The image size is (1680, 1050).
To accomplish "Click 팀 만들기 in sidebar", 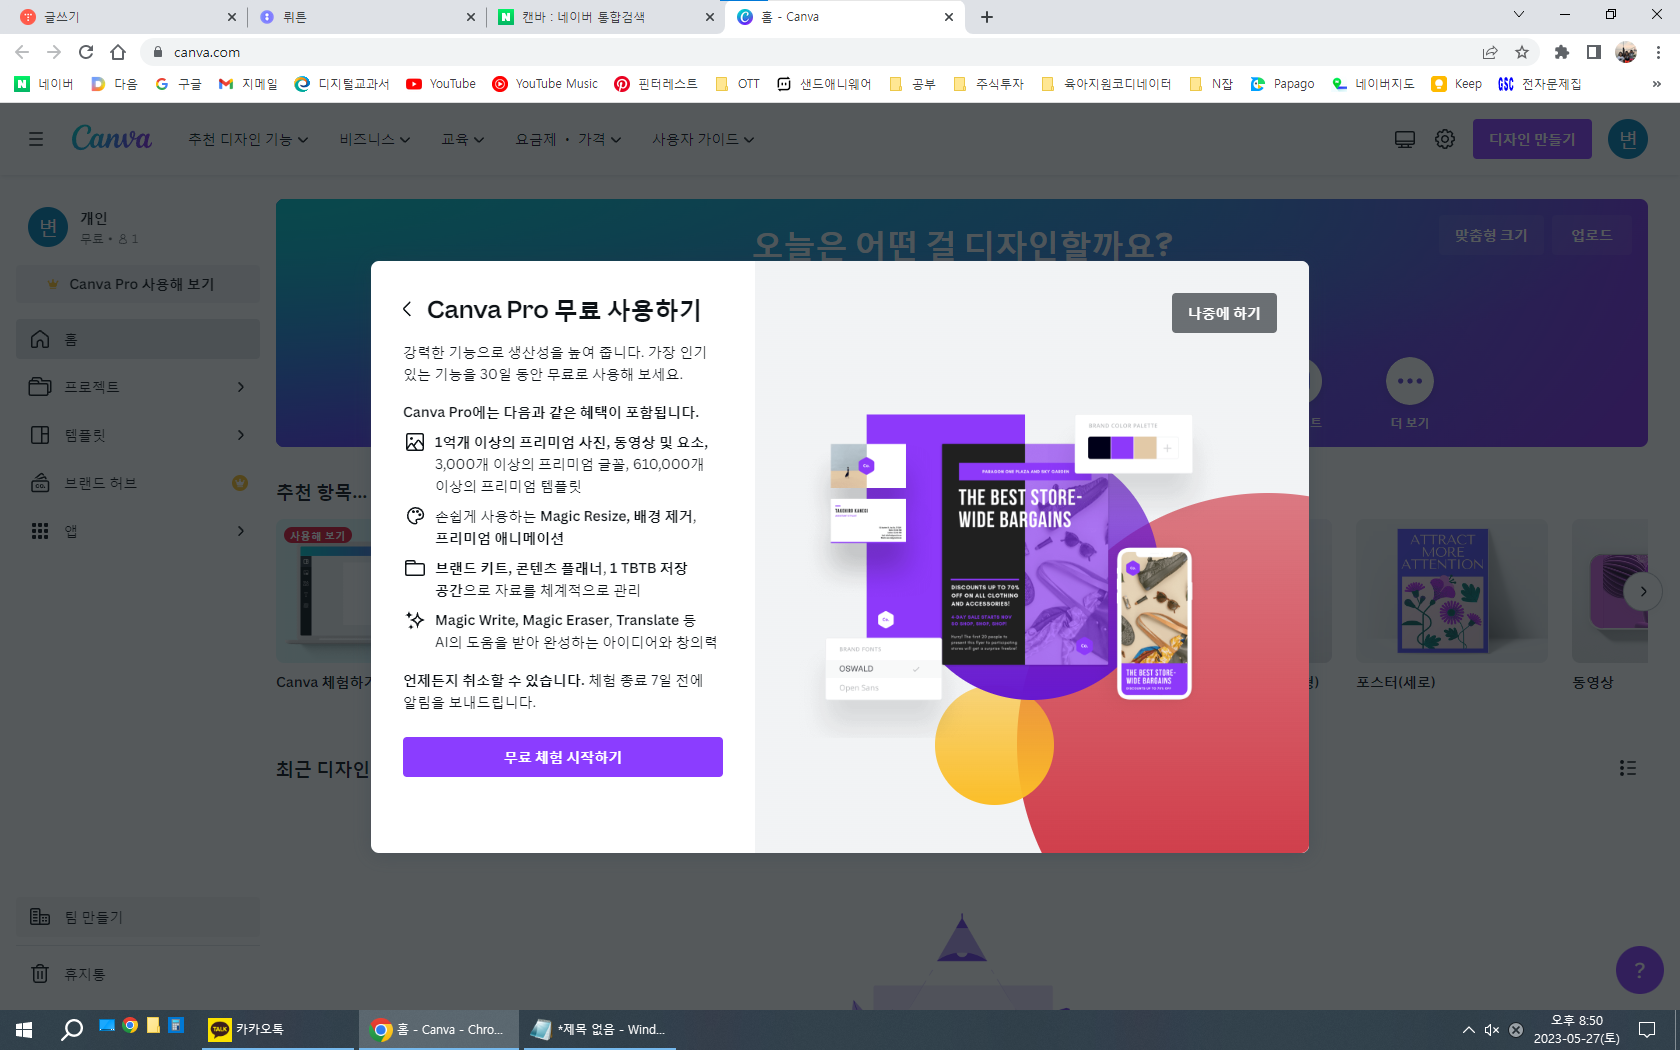I will [x=138, y=917].
